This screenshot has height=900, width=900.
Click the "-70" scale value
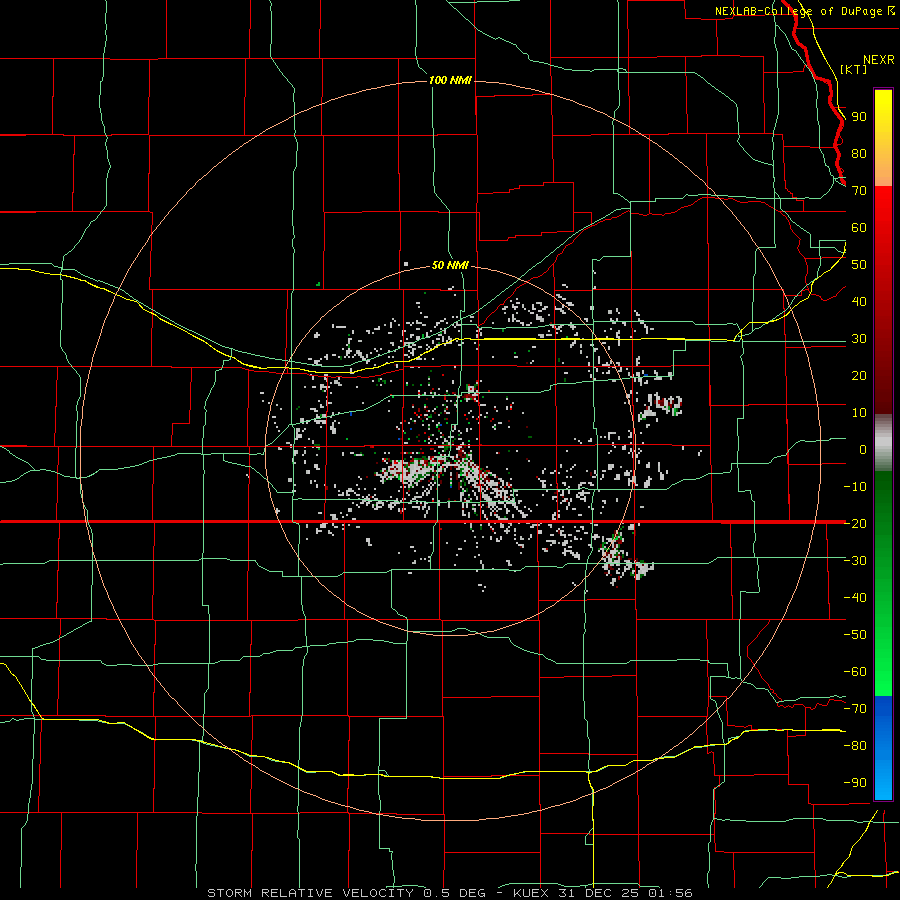point(855,708)
